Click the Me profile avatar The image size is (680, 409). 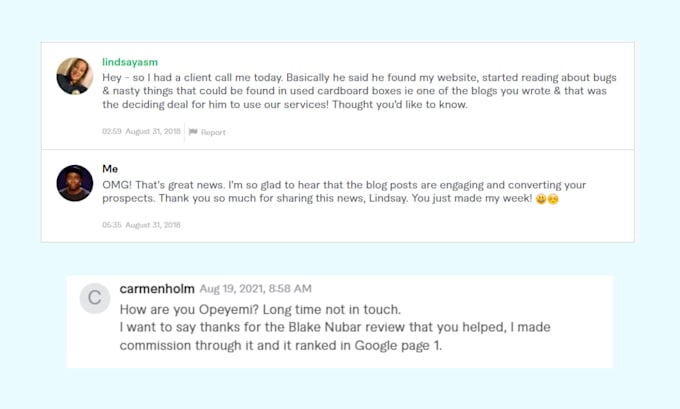75,183
